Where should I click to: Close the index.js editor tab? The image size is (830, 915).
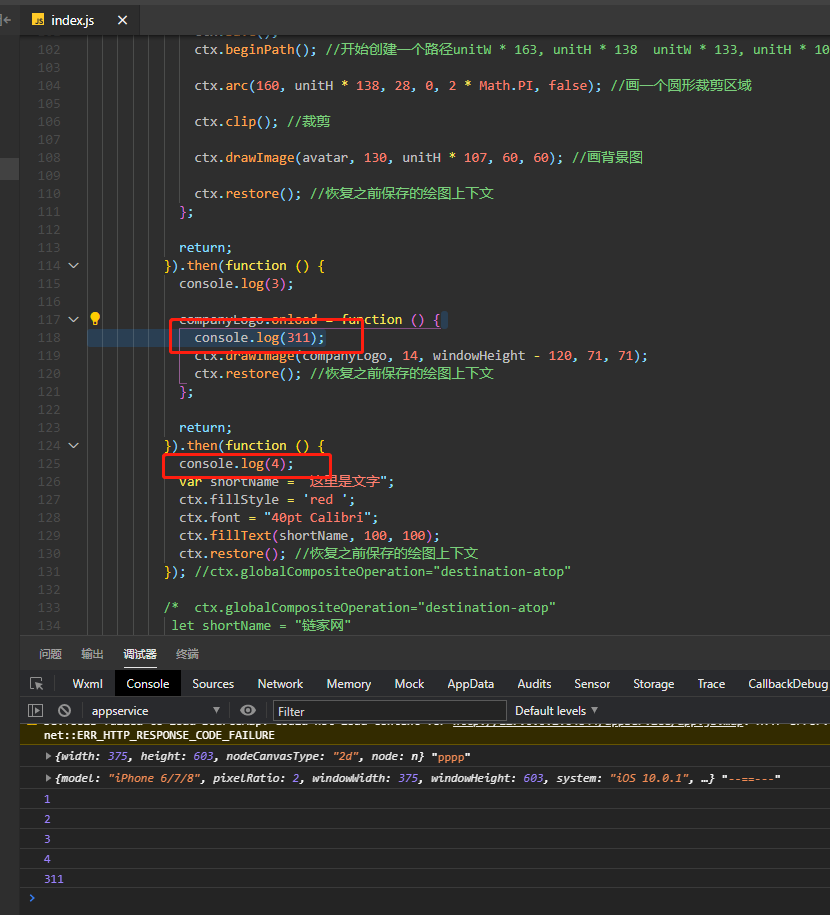[122, 20]
